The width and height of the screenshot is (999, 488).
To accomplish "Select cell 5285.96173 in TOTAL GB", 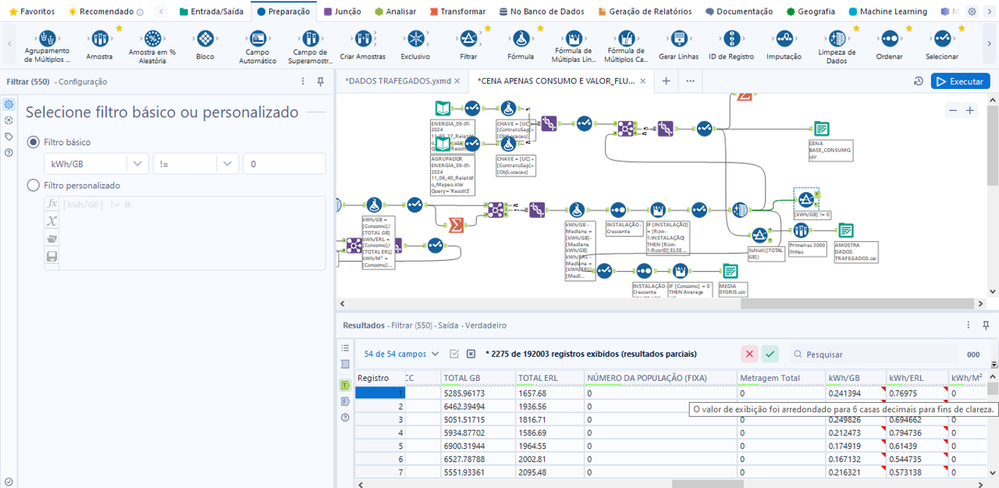I will [478, 393].
